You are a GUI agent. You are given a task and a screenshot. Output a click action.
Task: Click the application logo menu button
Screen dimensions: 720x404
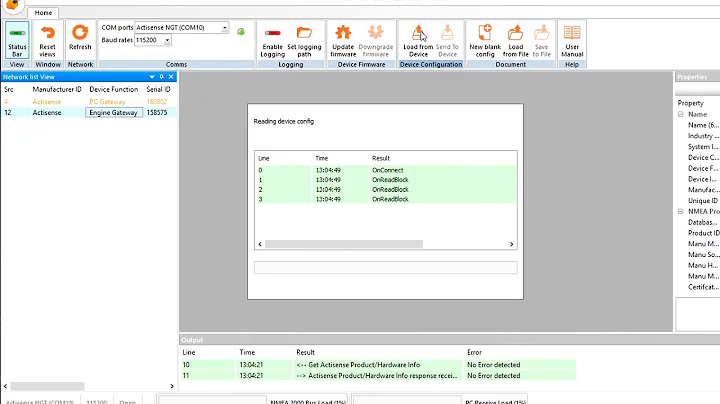(x=12, y=5)
